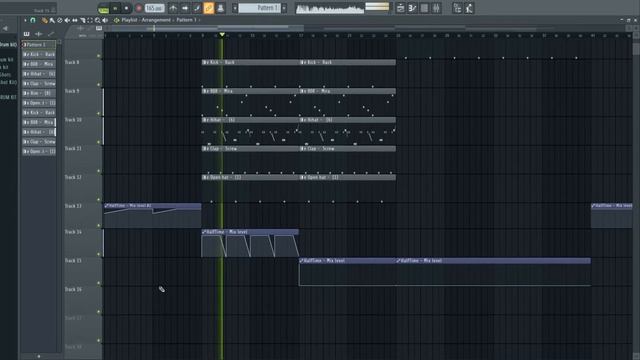Select Pattern 1 in the picker list
The width and height of the screenshot is (640, 360).
[x=39, y=44]
